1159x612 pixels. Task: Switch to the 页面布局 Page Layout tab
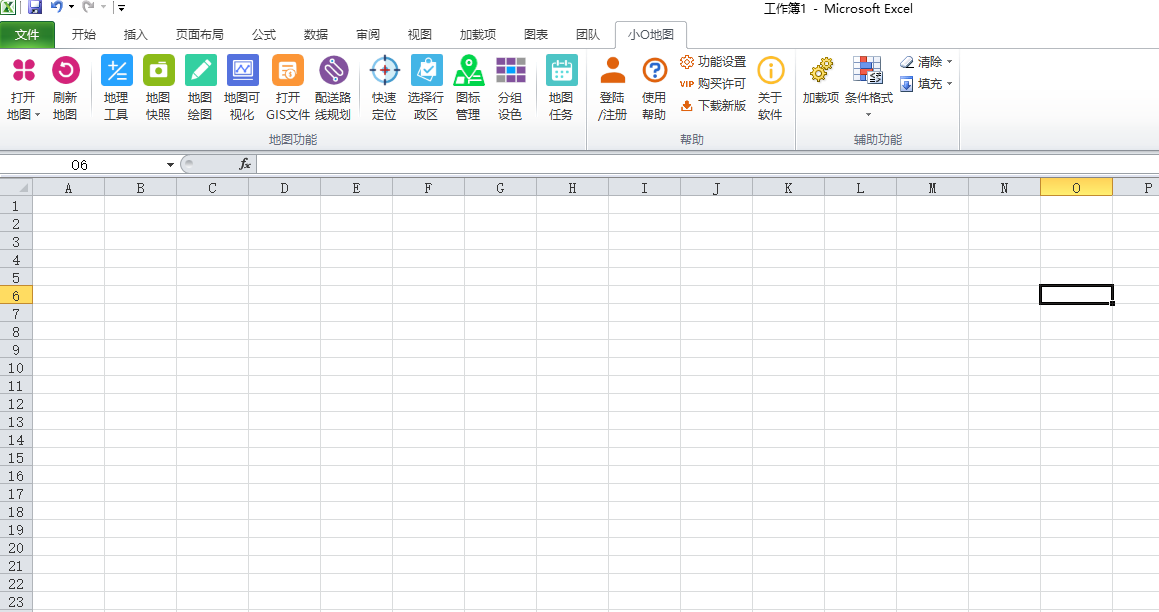(x=200, y=35)
